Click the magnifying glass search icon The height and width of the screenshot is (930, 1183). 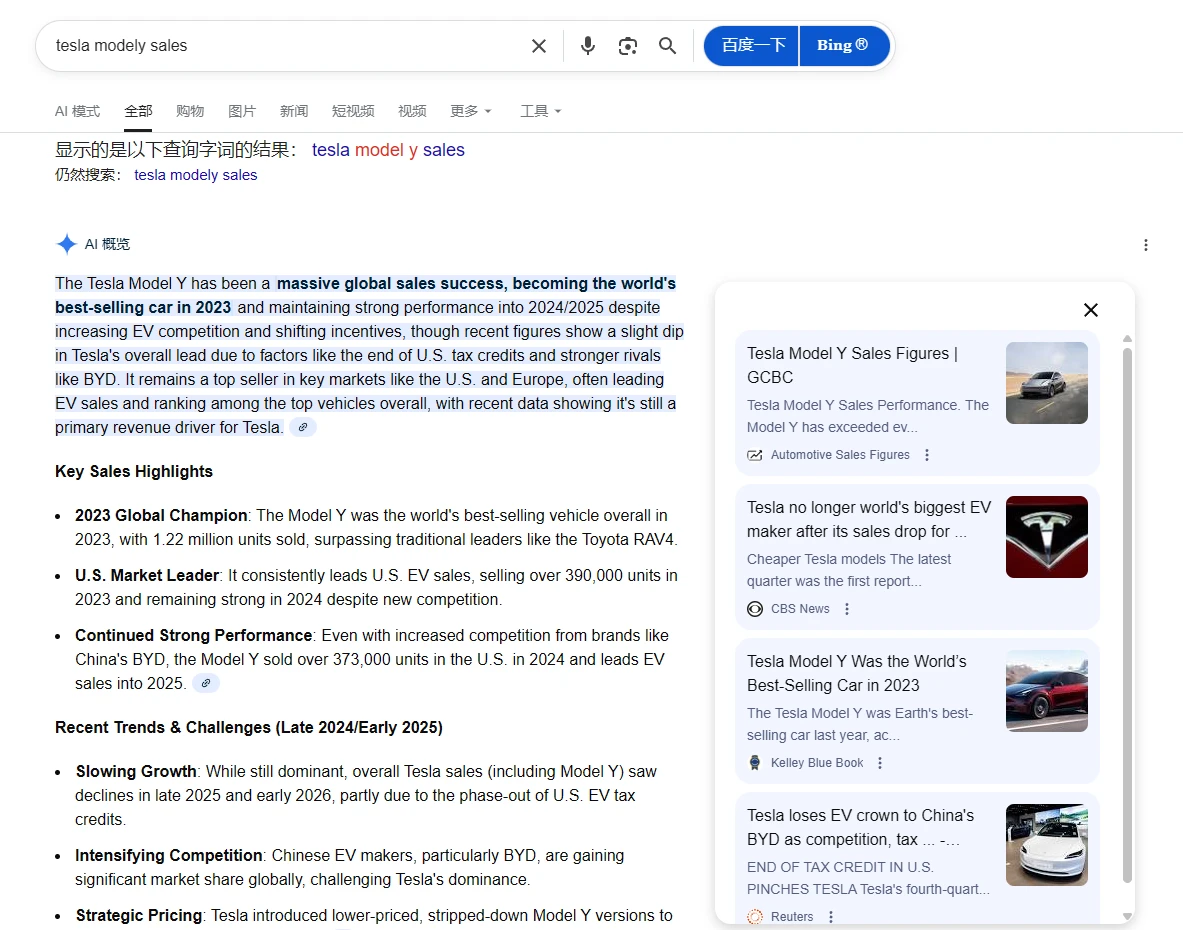667,46
